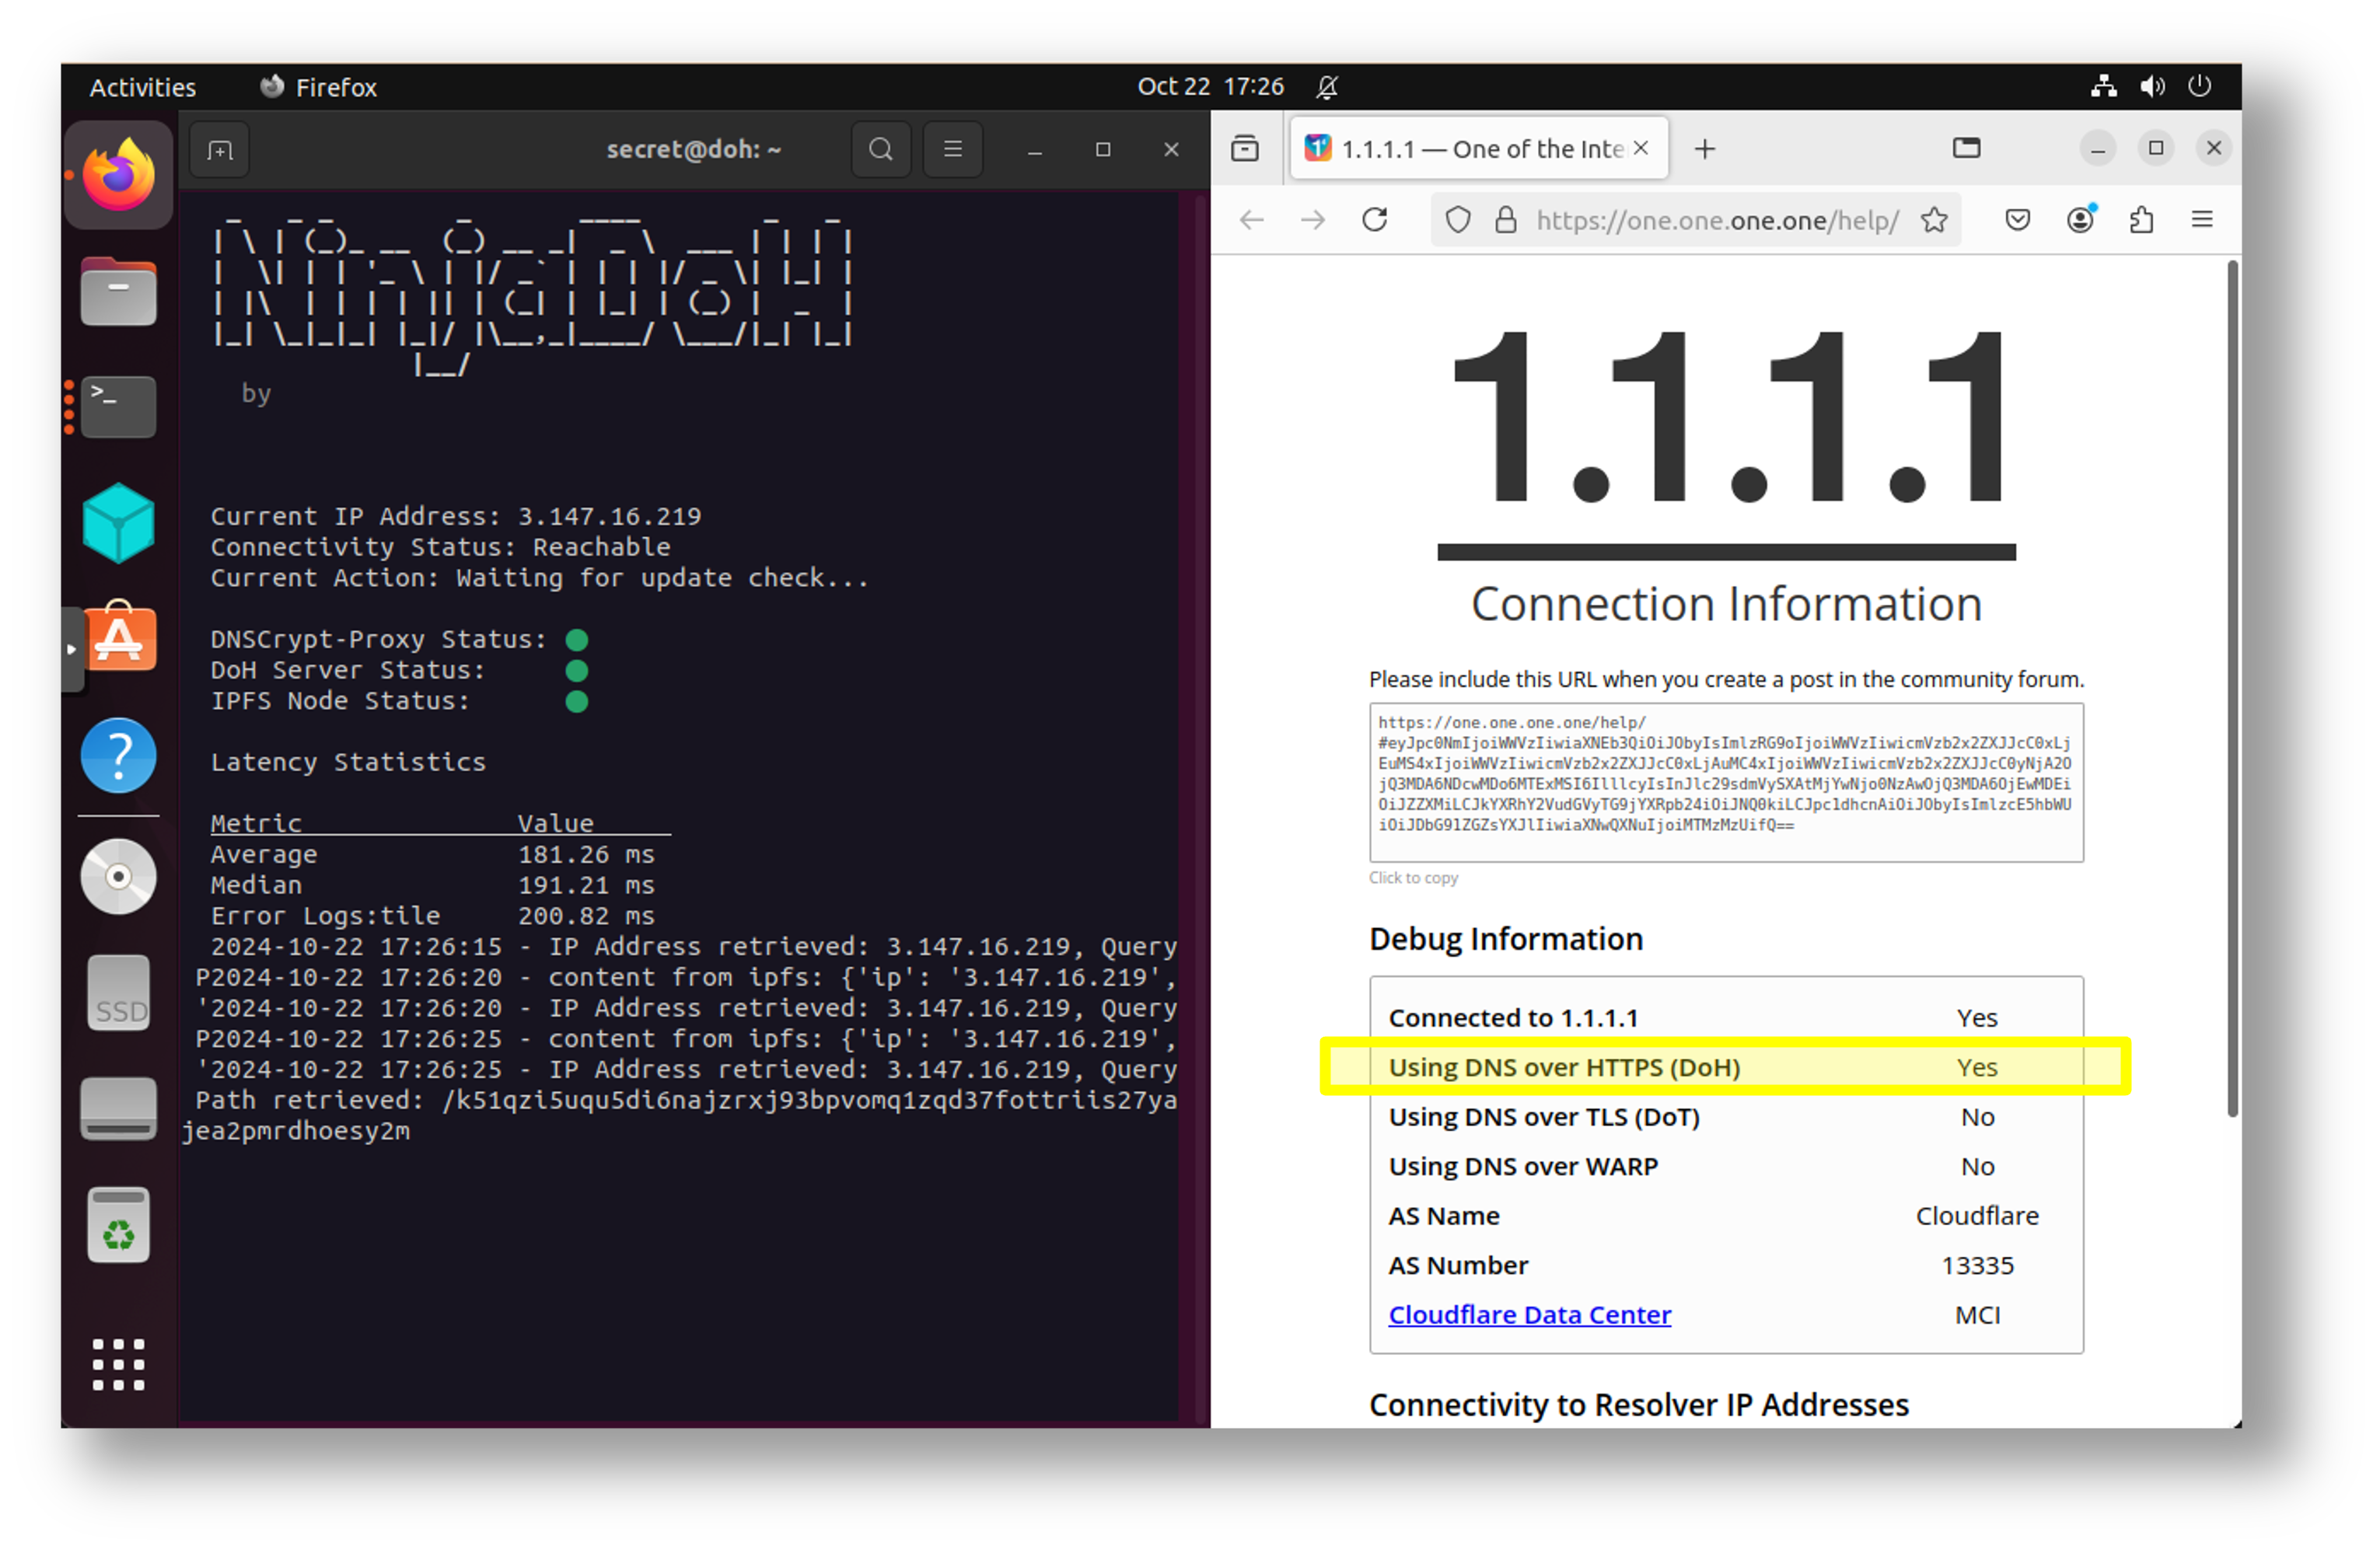Open site padlock security info
This screenshot has height=1553, width=2380.
tap(1505, 220)
